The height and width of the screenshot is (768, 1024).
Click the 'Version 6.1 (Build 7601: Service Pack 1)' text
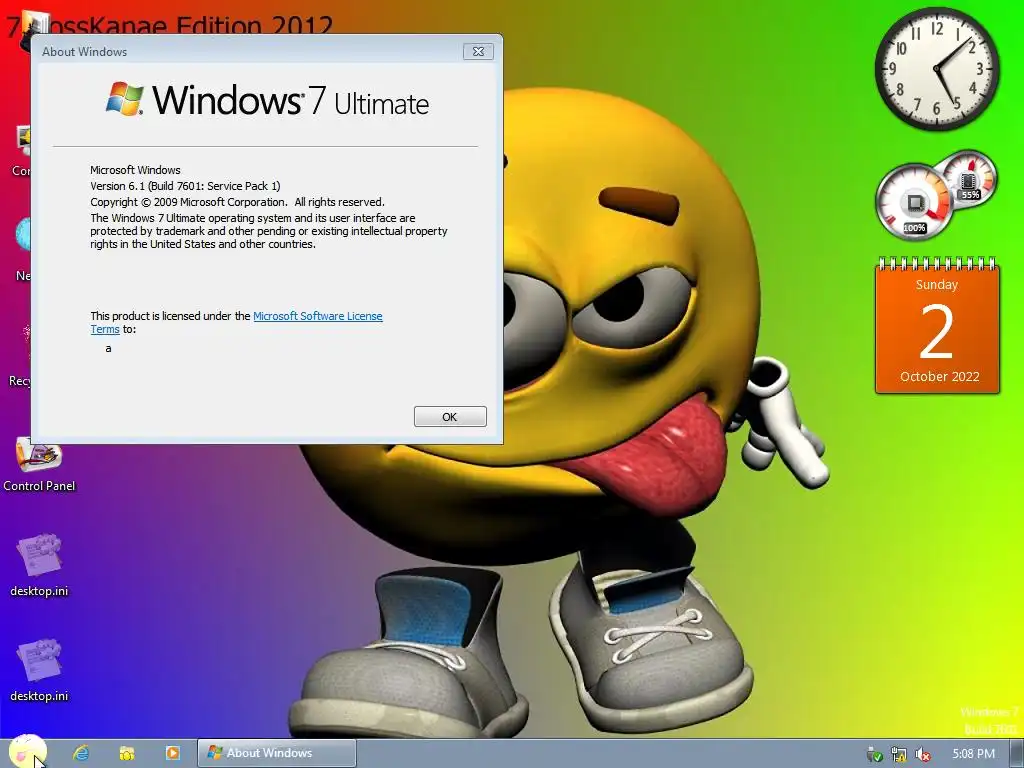[185, 186]
